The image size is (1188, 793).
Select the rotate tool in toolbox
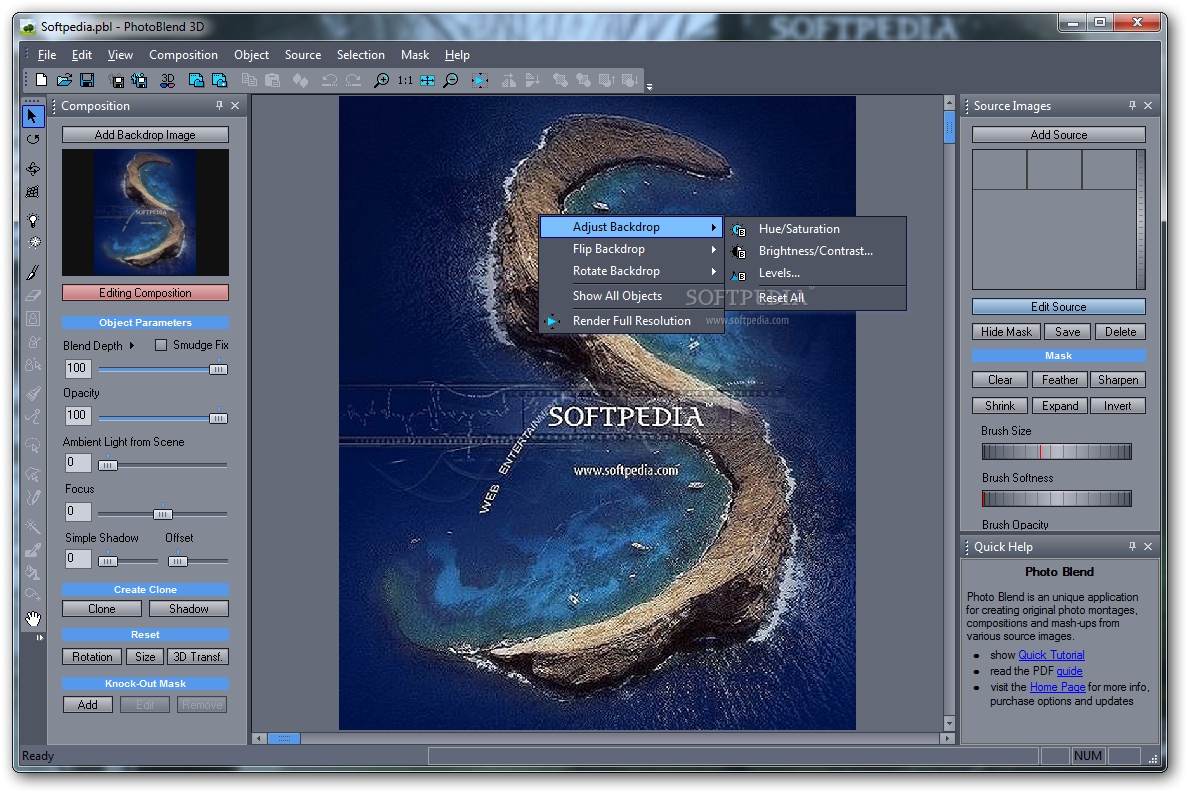33,139
